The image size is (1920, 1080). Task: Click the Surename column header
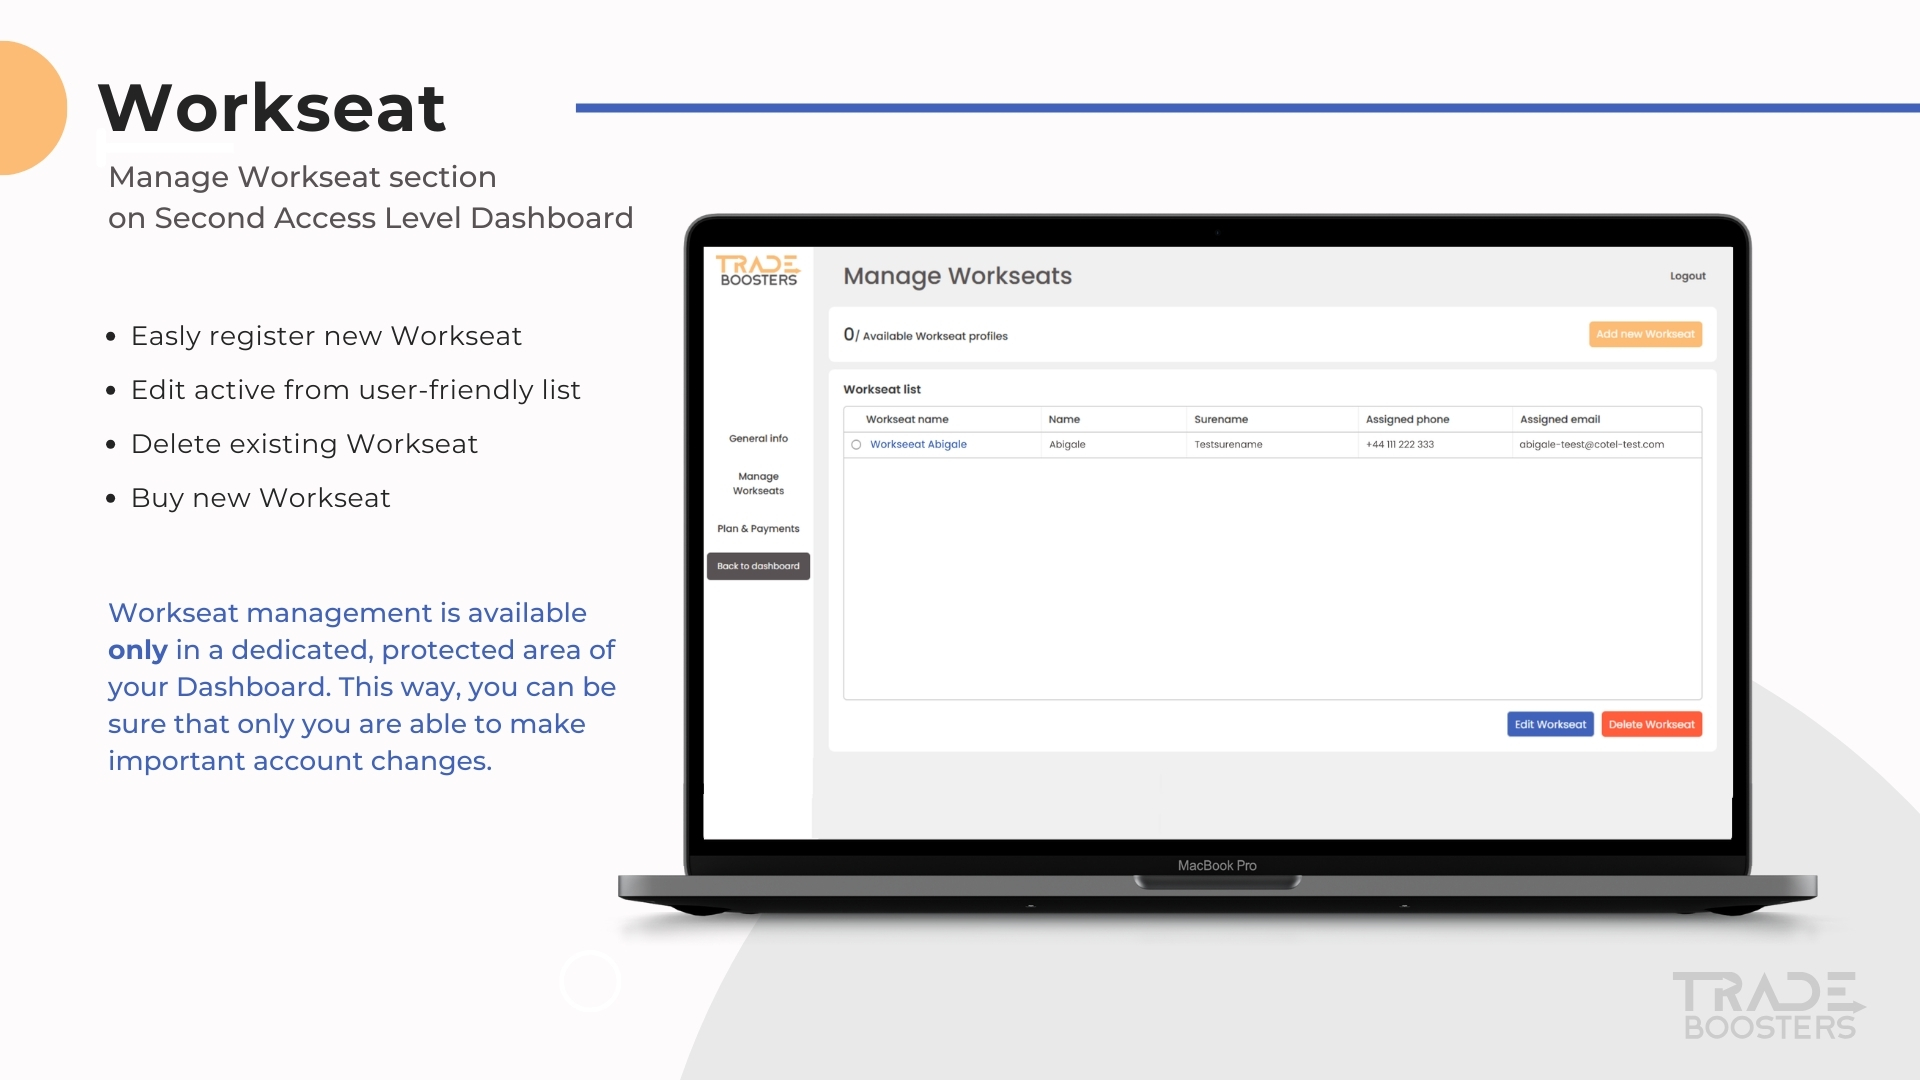pos(1221,420)
